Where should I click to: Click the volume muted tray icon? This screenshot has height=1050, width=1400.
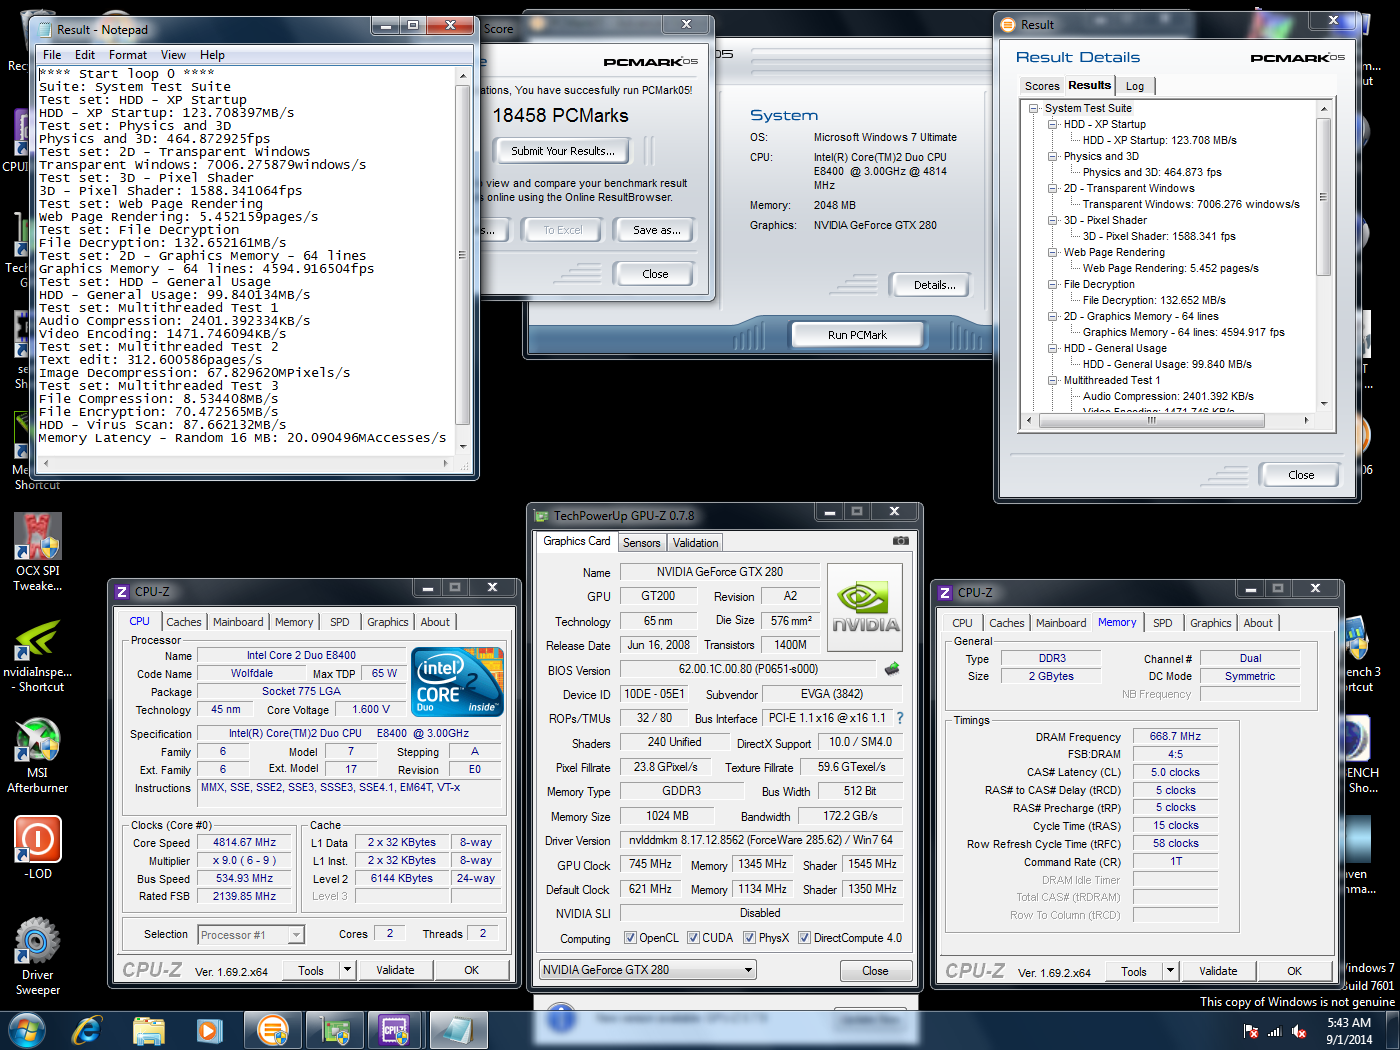(1299, 1031)
